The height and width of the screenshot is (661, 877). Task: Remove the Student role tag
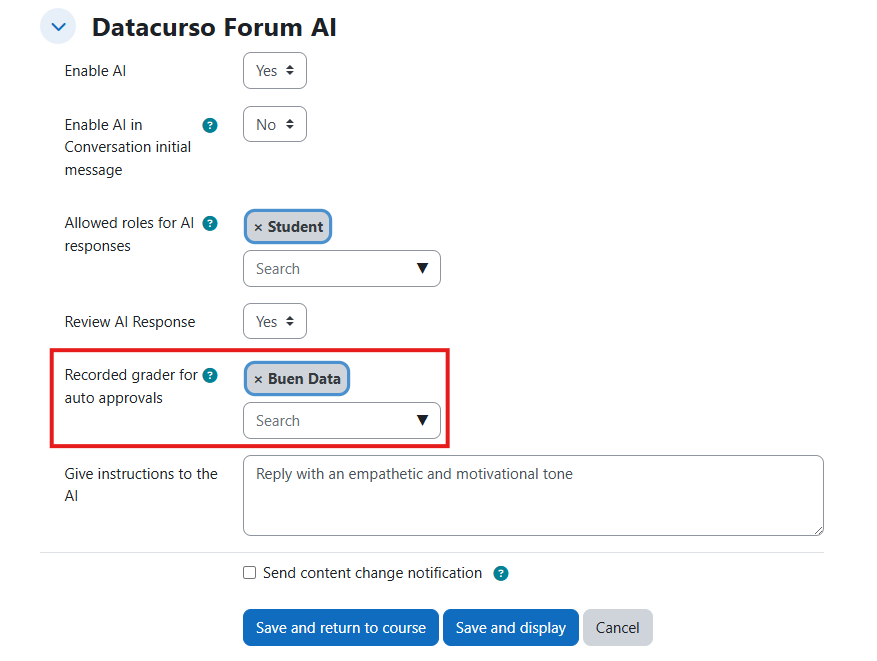pos(258,228)
